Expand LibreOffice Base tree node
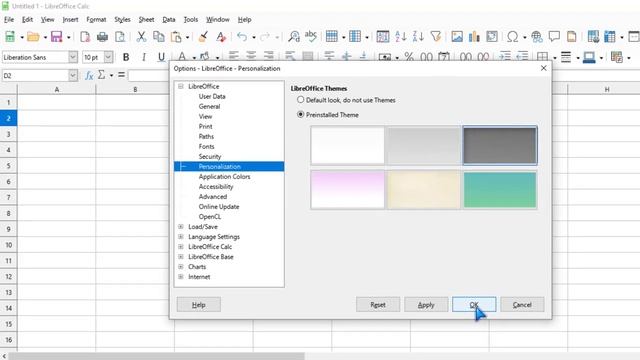The width and height of the screenshot is (640, 360). [x=181, y=257]
